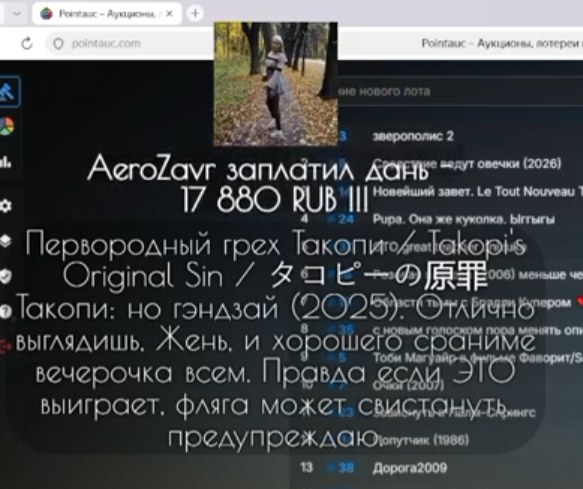
Task: Open the colored wheel sidebar icon
Action: (7, 126)
